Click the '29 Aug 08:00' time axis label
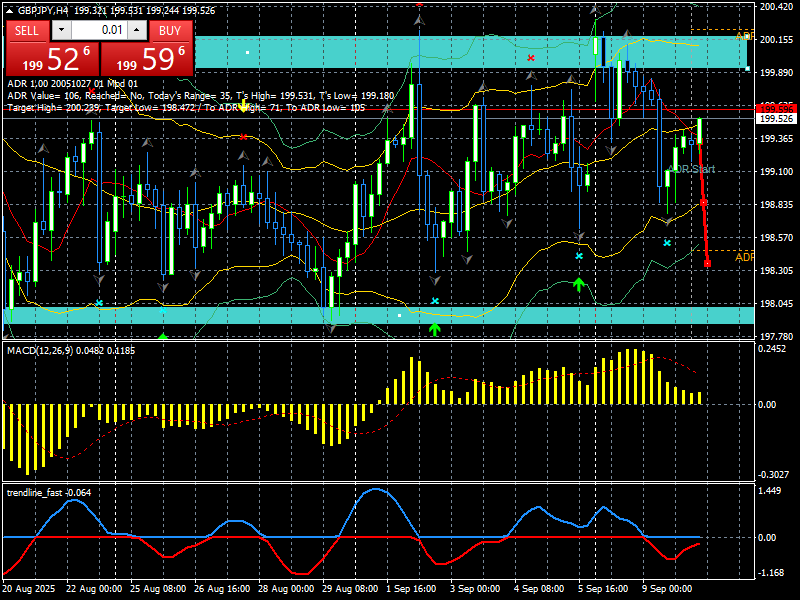The height and width of the screenshot is (600, 800). 351,589
